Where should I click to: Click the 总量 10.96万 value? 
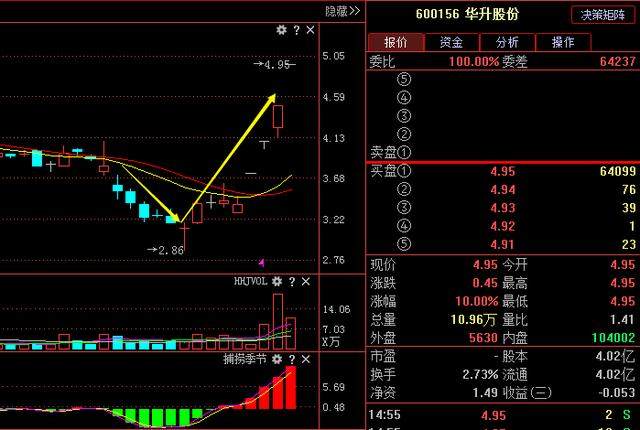click(x=473, y=319)
